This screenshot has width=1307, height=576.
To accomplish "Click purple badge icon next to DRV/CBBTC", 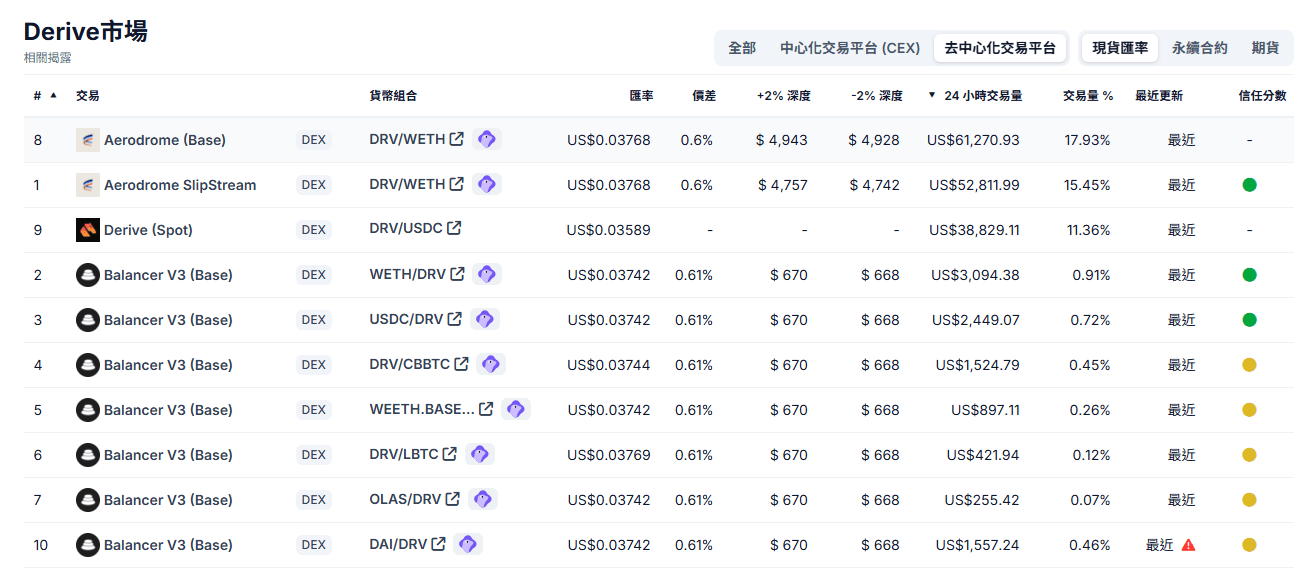I will point(490,364).
